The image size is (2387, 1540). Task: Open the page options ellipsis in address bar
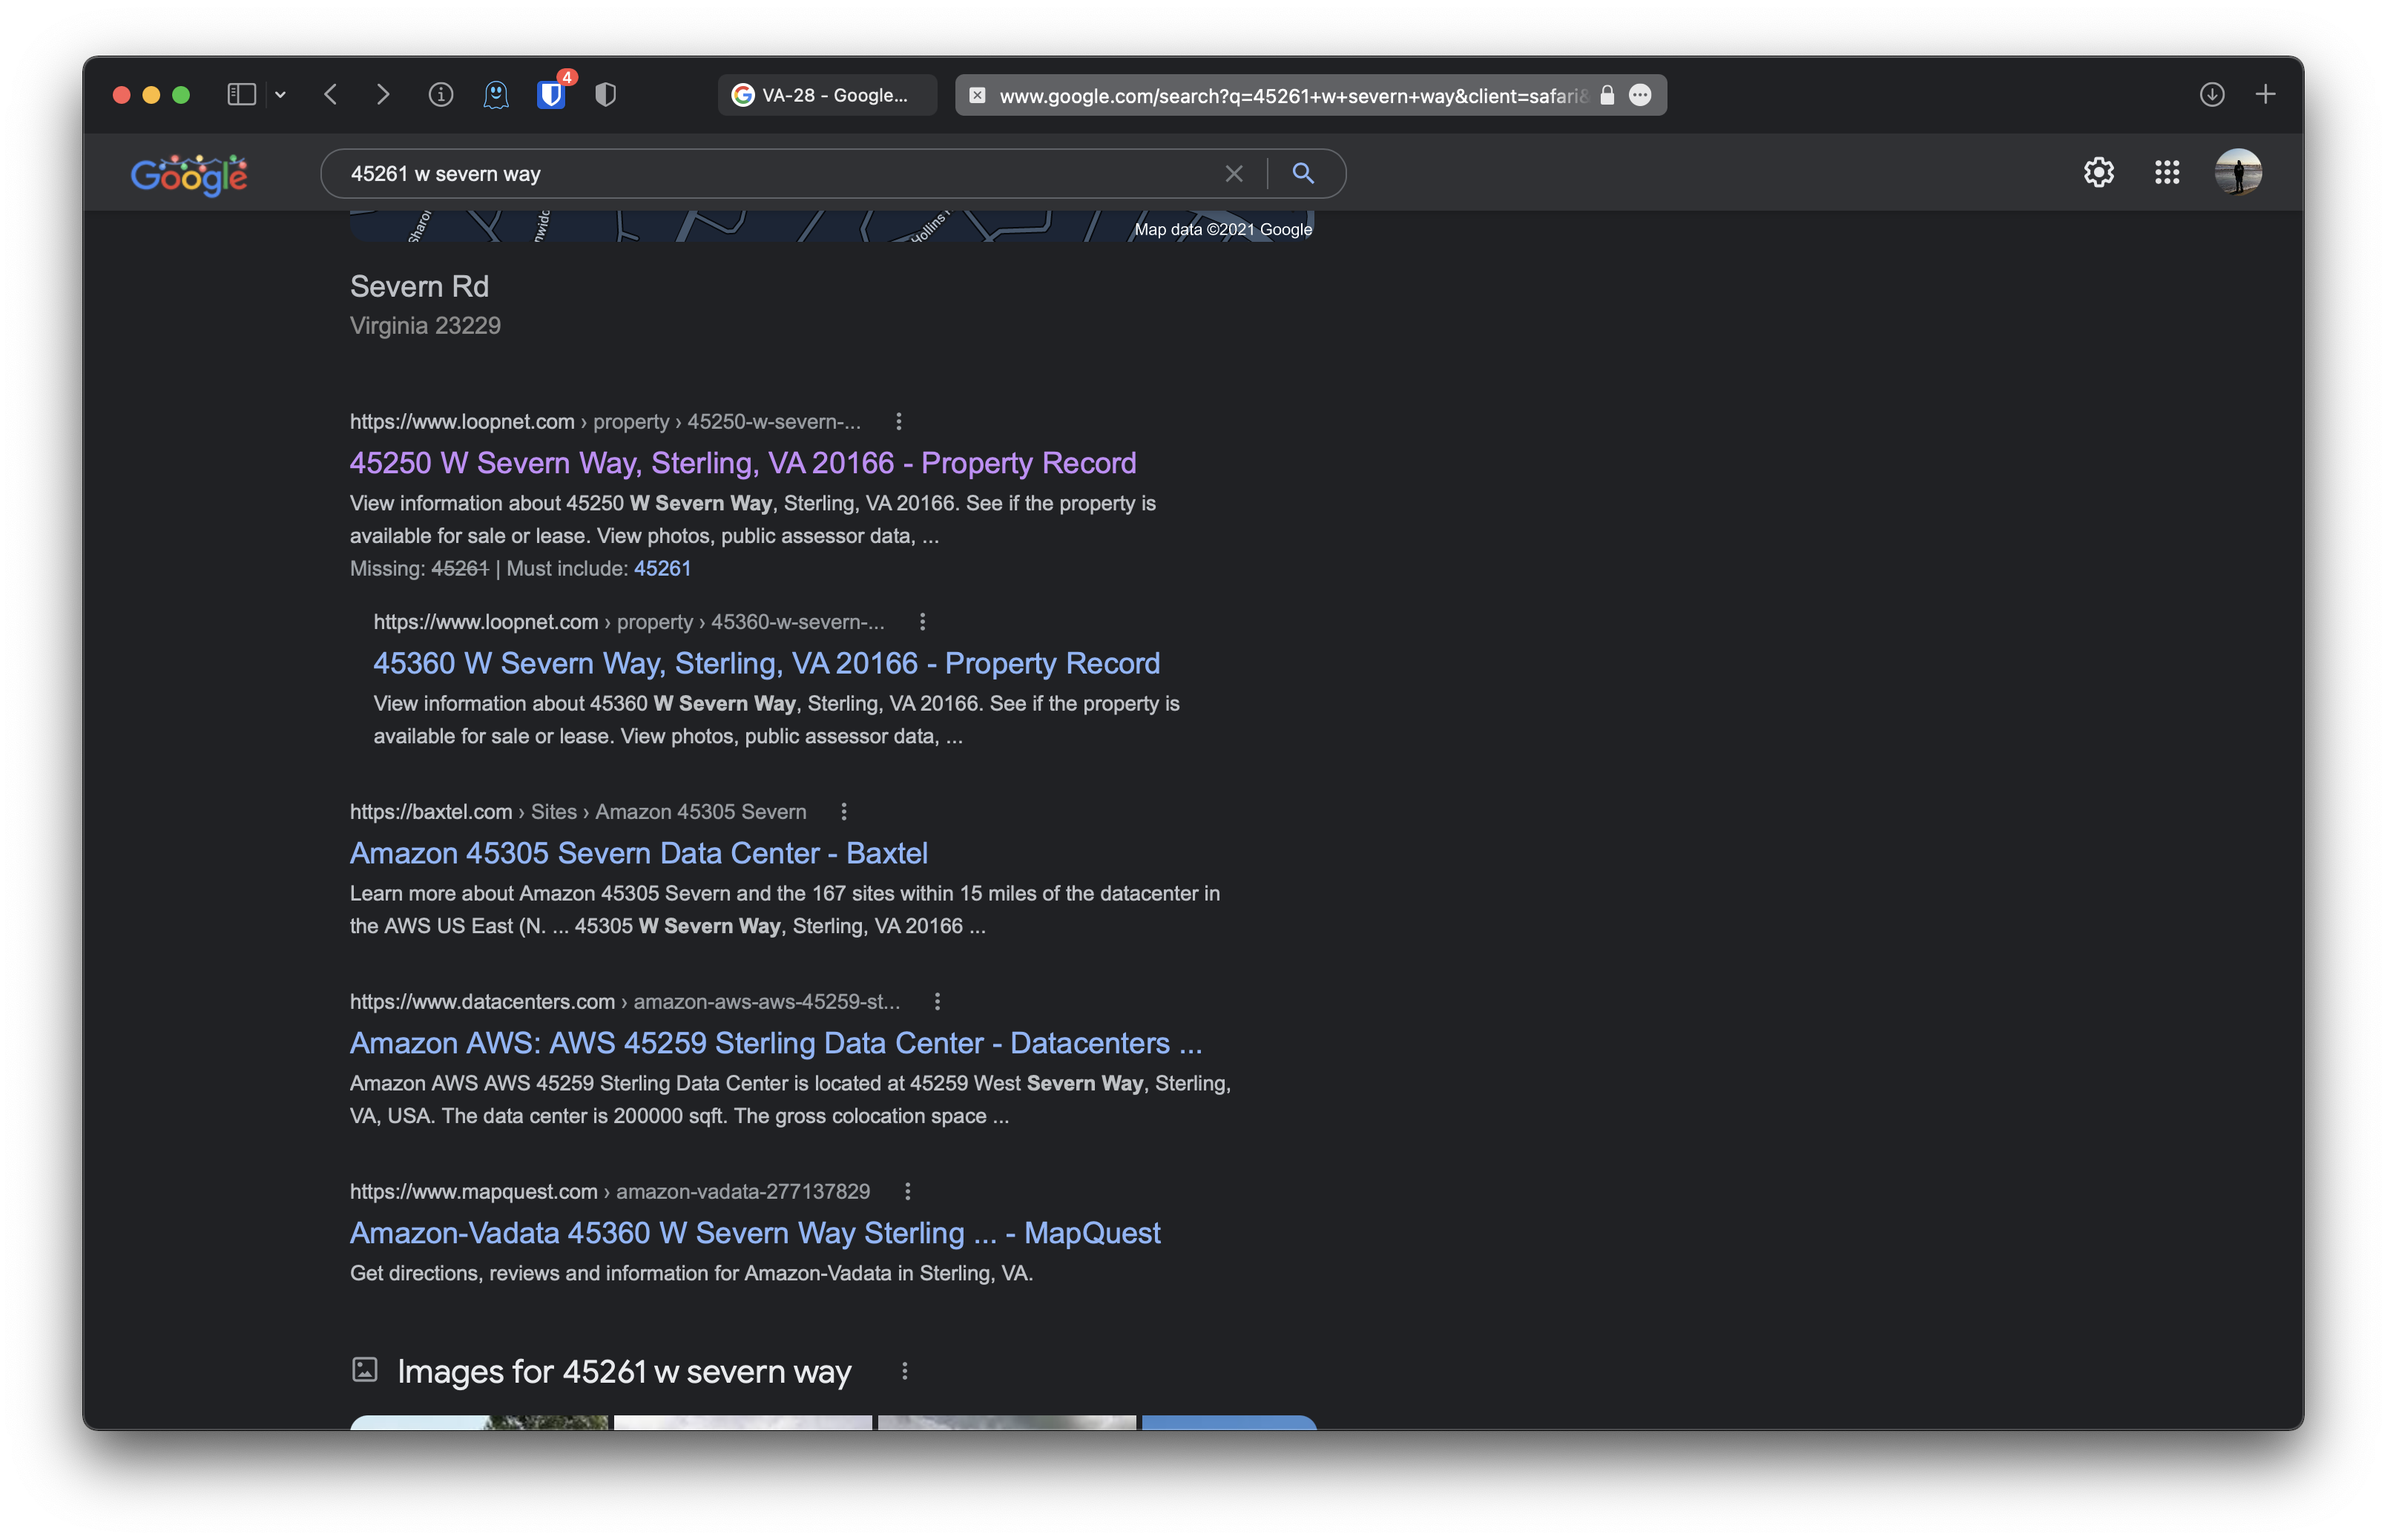pos(1640,95)
